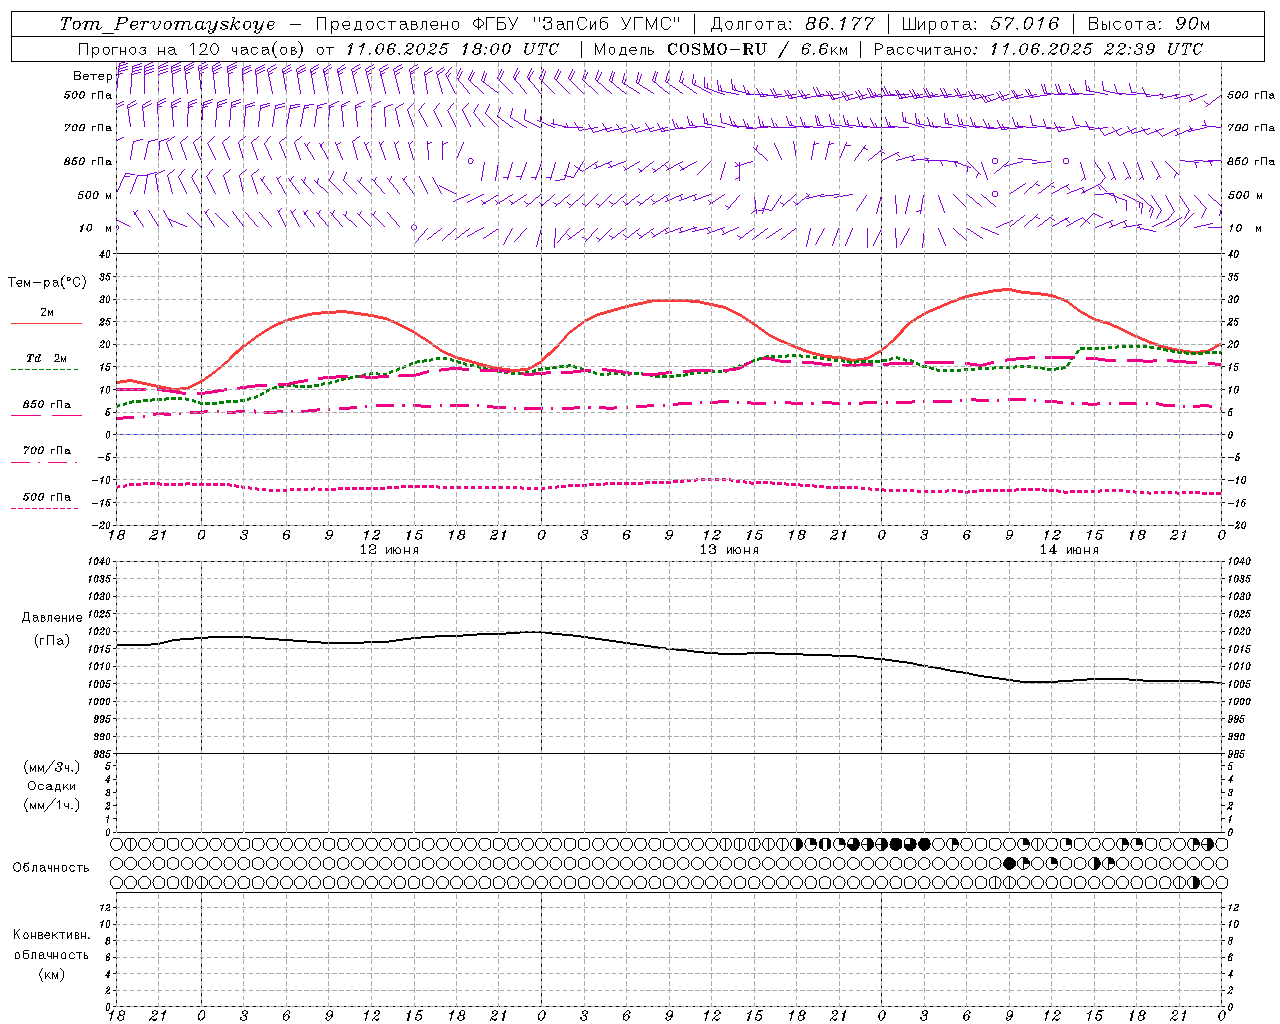Image resolution: width=1280 pixels, height=1024 pixels.
Task: Click the station title Tom_Pervomayskoye
Action: [166, 24]
